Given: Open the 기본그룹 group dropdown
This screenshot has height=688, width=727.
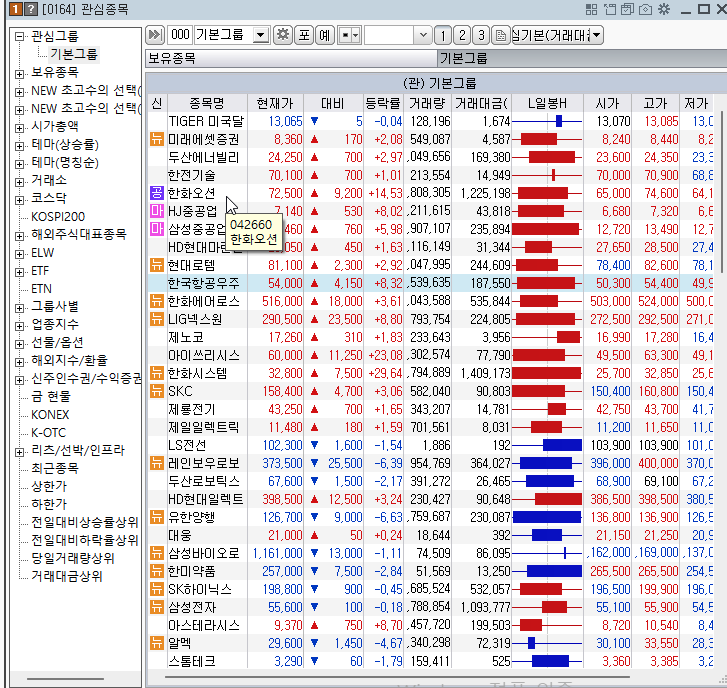Looking at the screenshot, I should click(x=261, y=35).
